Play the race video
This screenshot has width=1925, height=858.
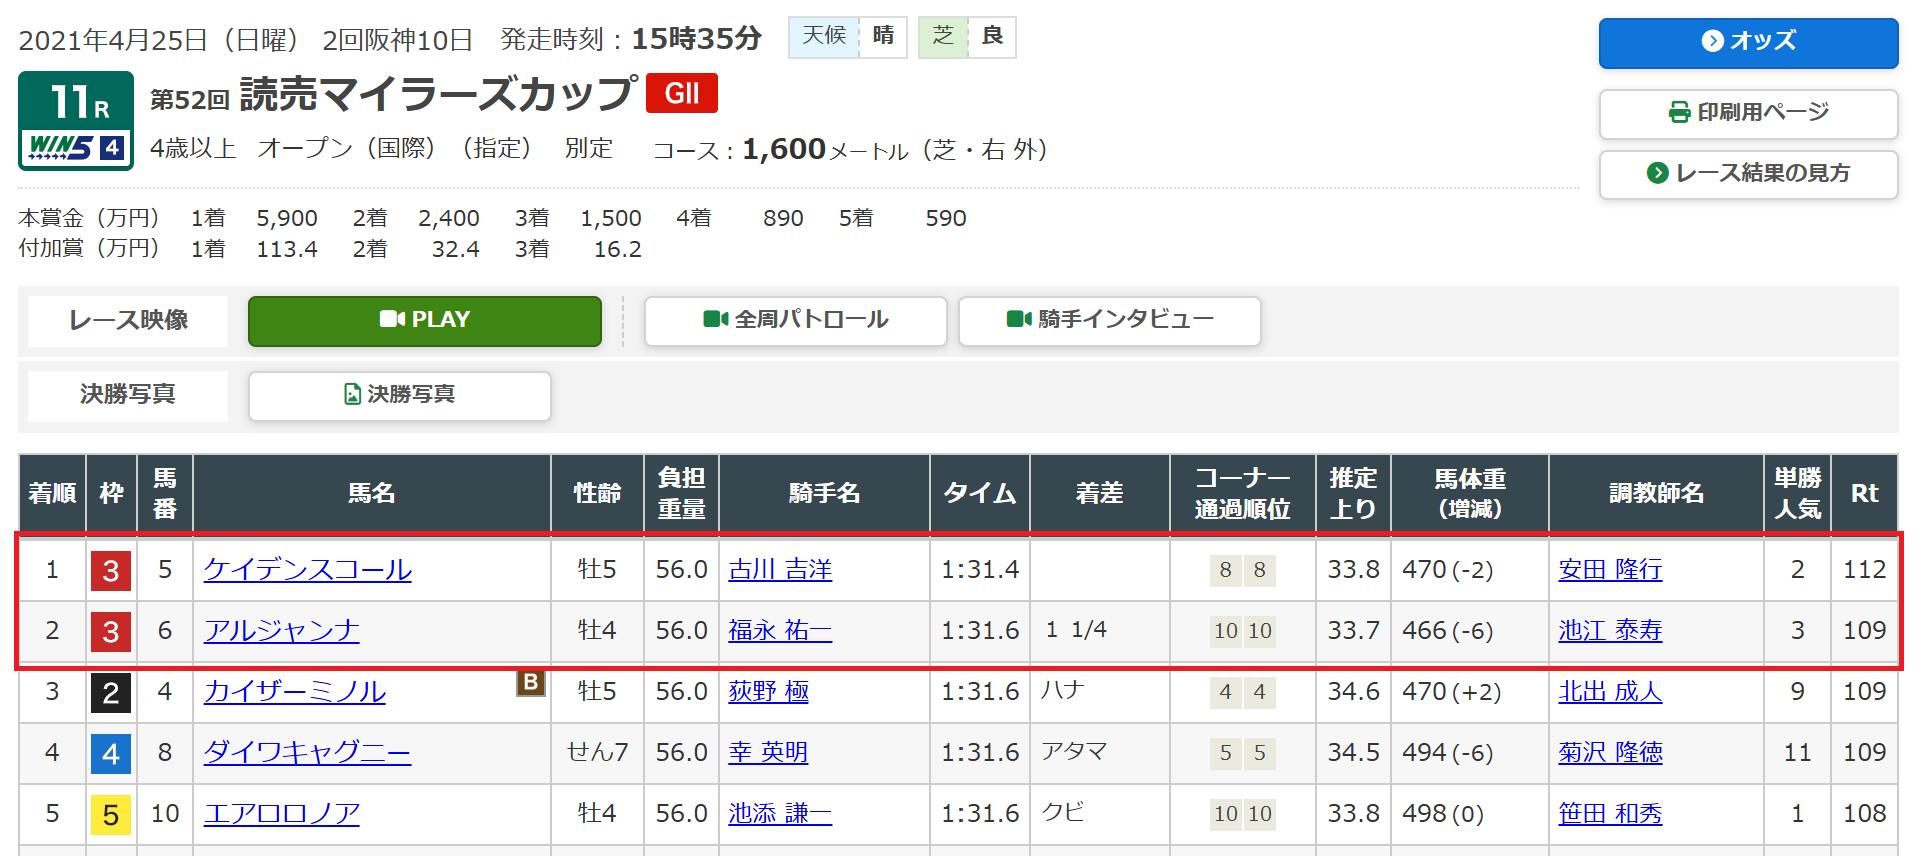point(424,321)
